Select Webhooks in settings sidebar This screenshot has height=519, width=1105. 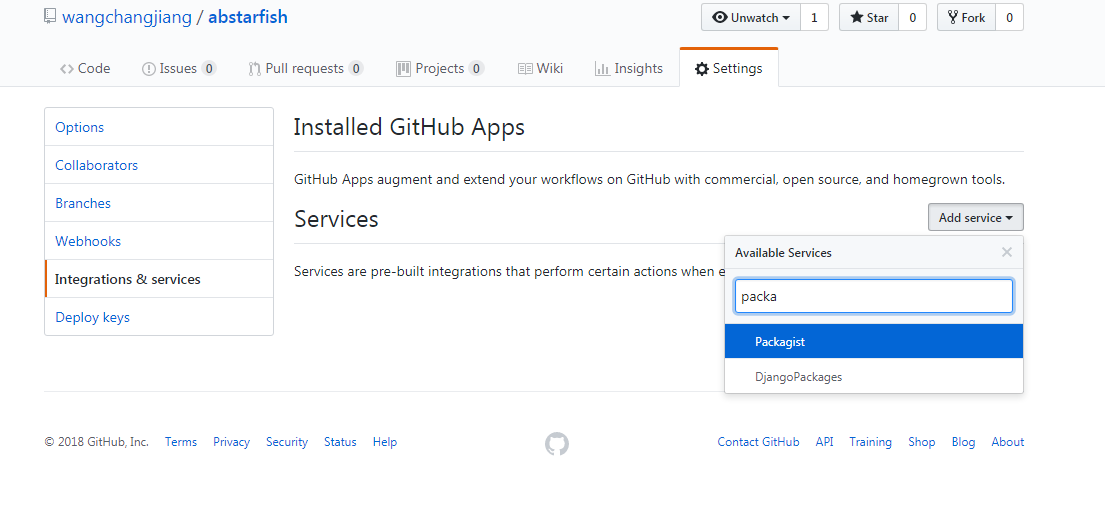tap(159, 241)
